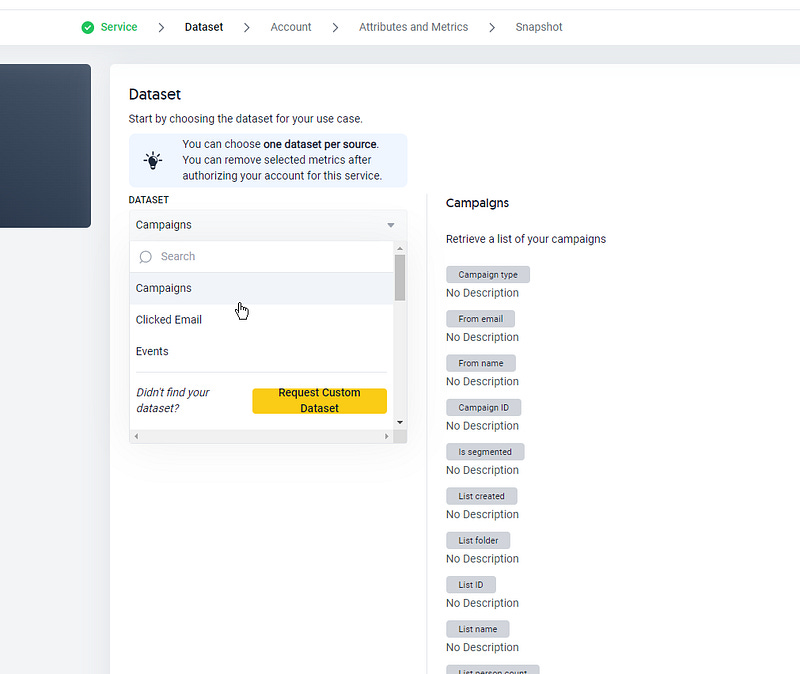This screenshot has width=800, height=674.
Task: Click the vertical scrollbar thumb in dropdown
Action: point(400,278)
